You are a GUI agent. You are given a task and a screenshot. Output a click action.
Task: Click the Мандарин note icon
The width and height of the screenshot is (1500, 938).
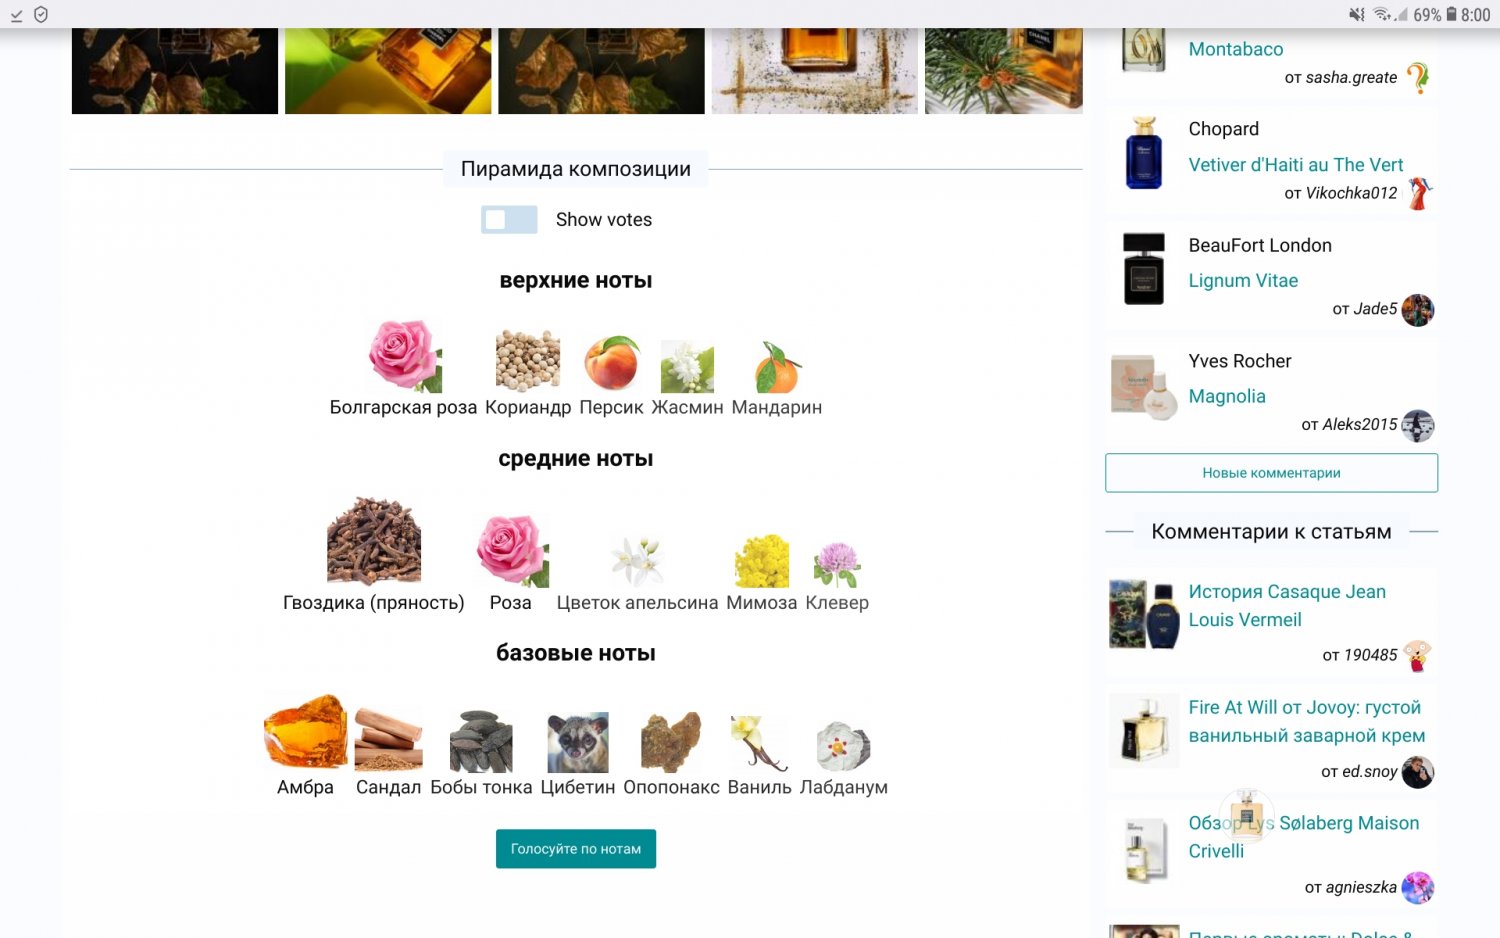click(x=777, y=367)
